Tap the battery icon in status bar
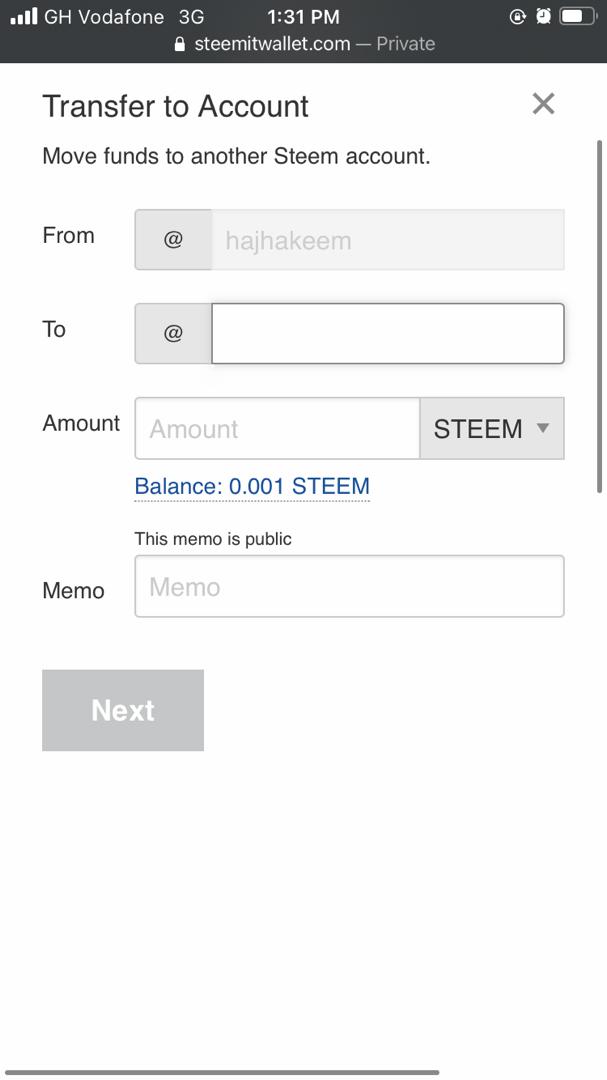The width and height of the screenshot is (607, 1080). (577, 16)
